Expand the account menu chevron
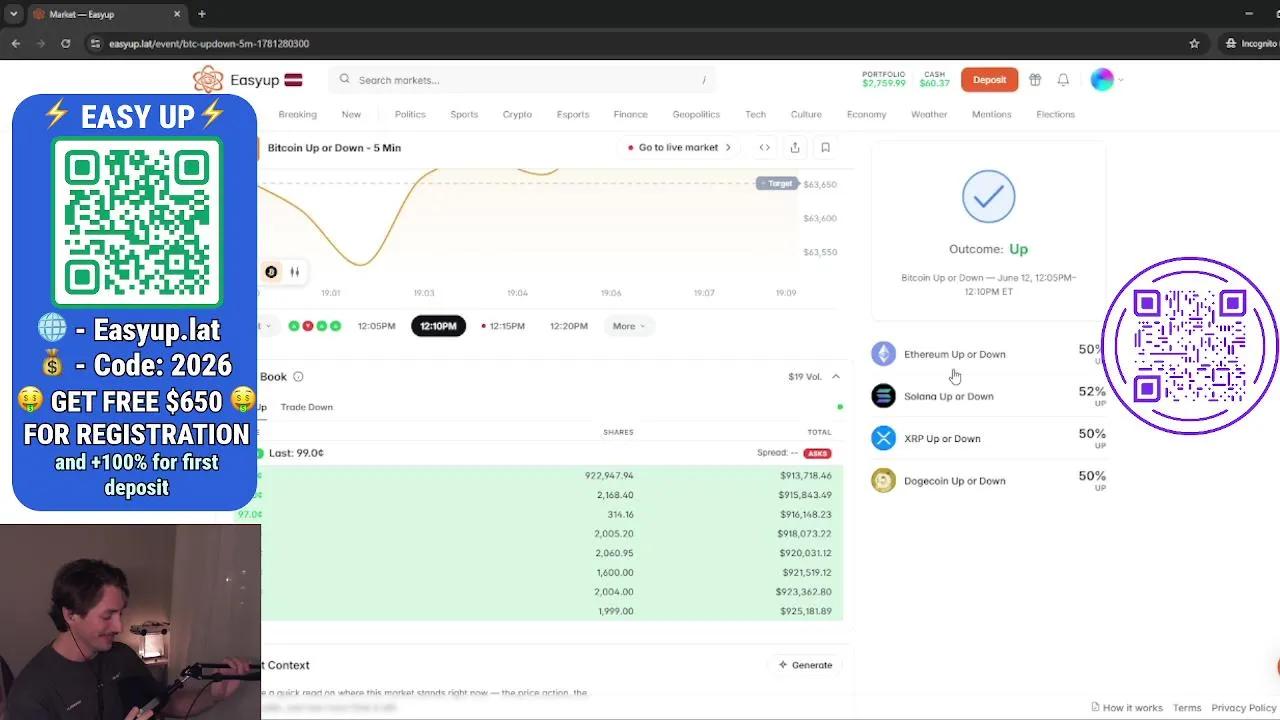This screenshot has height=720, width=1280. (x=1120, y=80)
